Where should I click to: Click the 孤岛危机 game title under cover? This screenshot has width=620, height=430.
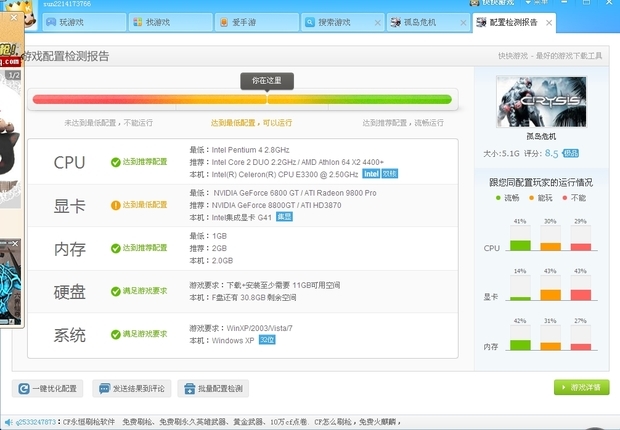click(541, 136)
